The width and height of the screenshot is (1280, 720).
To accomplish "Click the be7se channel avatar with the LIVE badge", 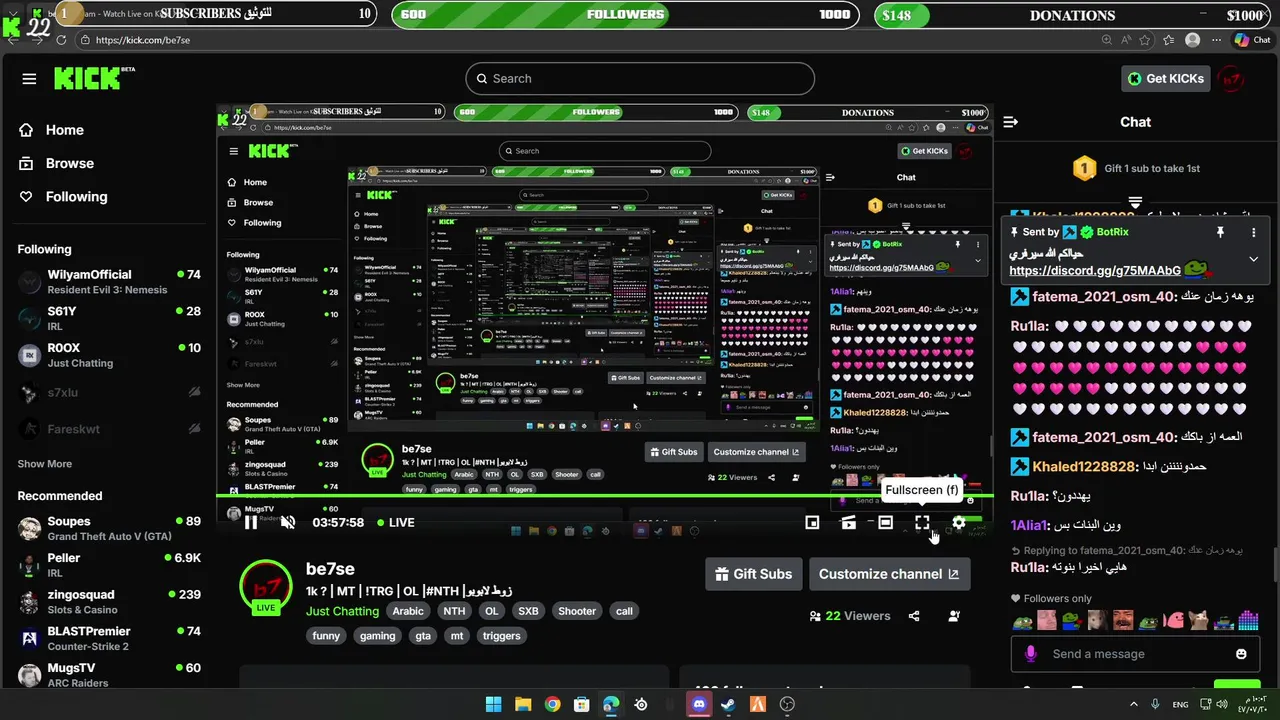I will (266, 585).
